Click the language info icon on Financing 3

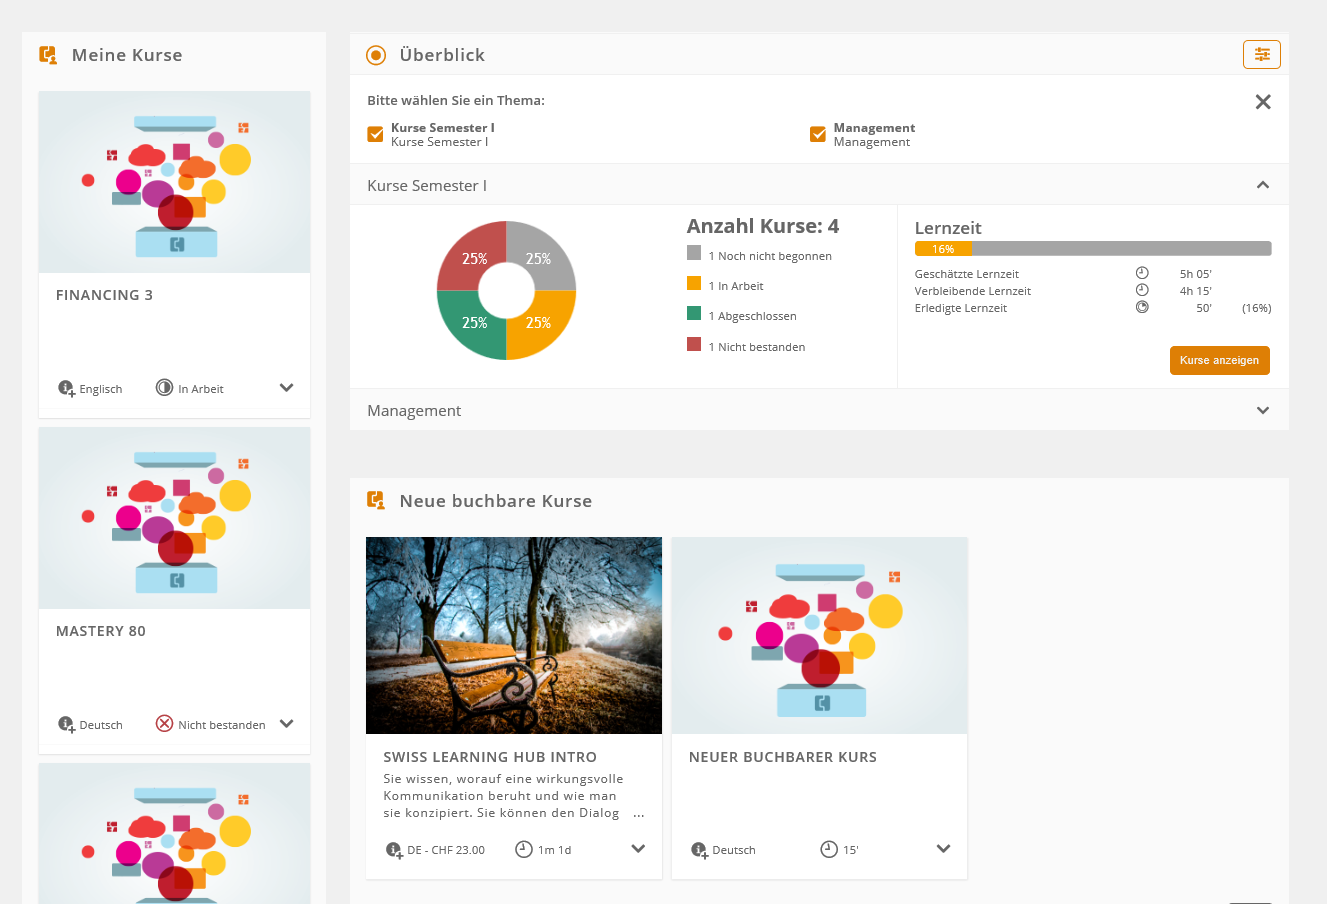click(x=66, y=388)
